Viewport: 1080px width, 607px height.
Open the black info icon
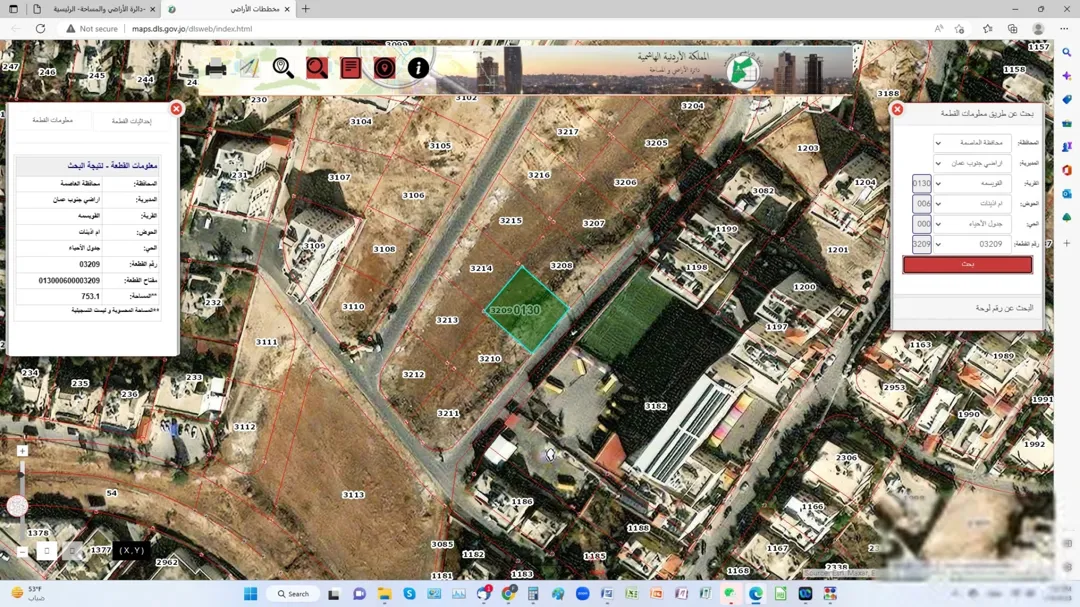[418, 68]
